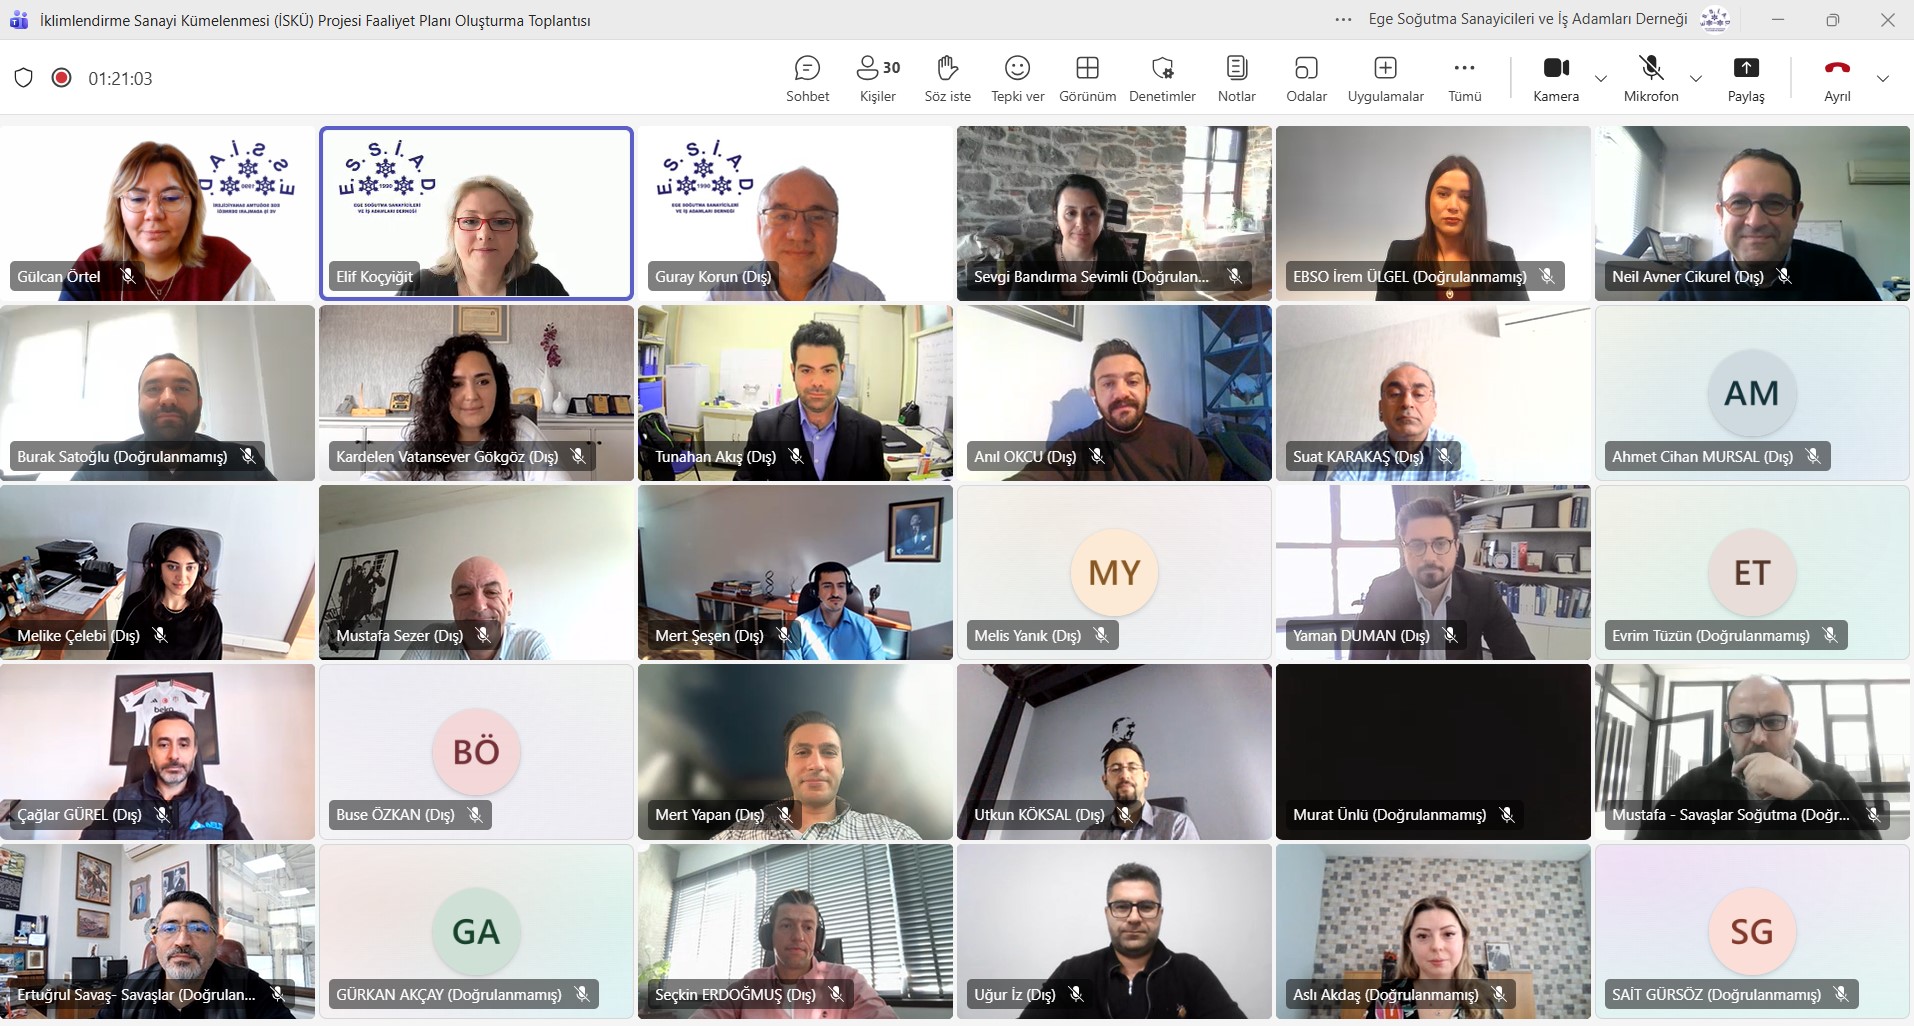Click the red recording indicator

coord(61,78)
